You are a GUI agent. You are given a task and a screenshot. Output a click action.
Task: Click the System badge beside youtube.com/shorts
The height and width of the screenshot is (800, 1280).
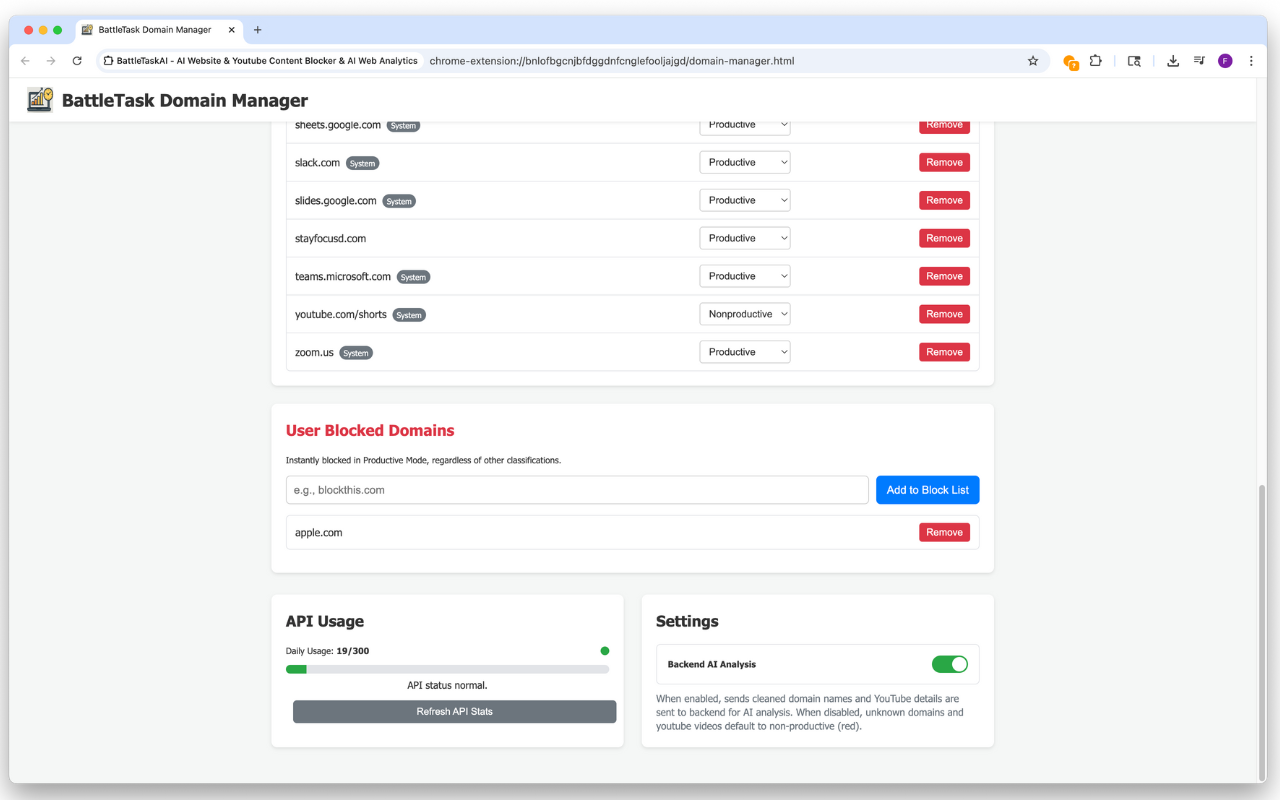[409, 315]
